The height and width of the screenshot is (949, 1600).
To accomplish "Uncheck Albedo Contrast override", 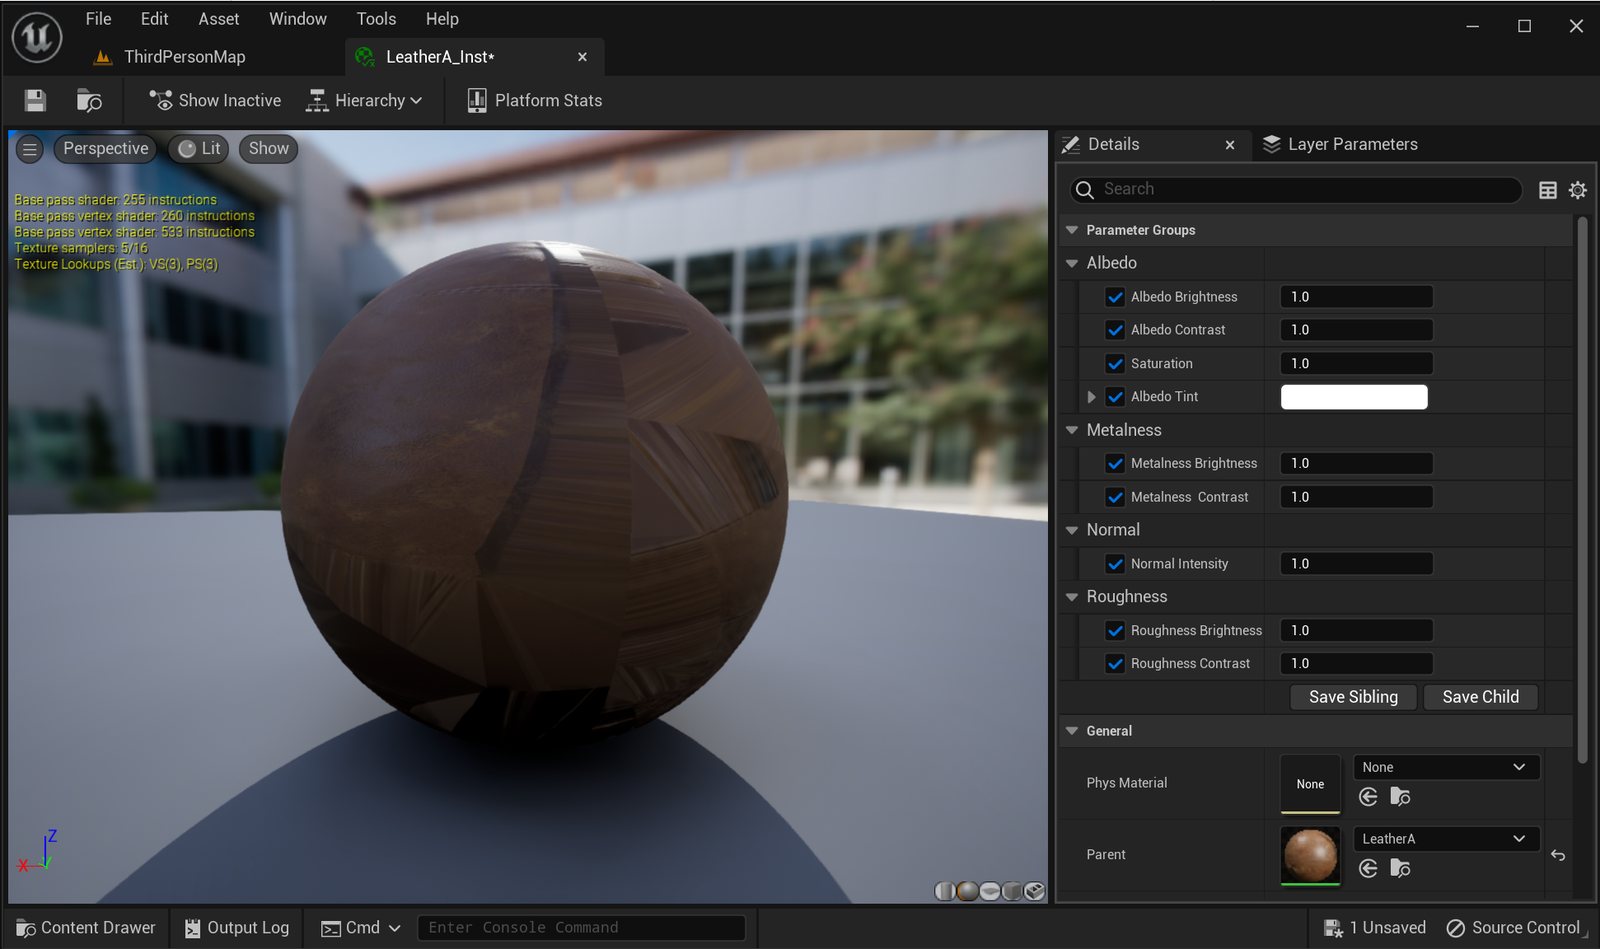I will coord(1115,330).
